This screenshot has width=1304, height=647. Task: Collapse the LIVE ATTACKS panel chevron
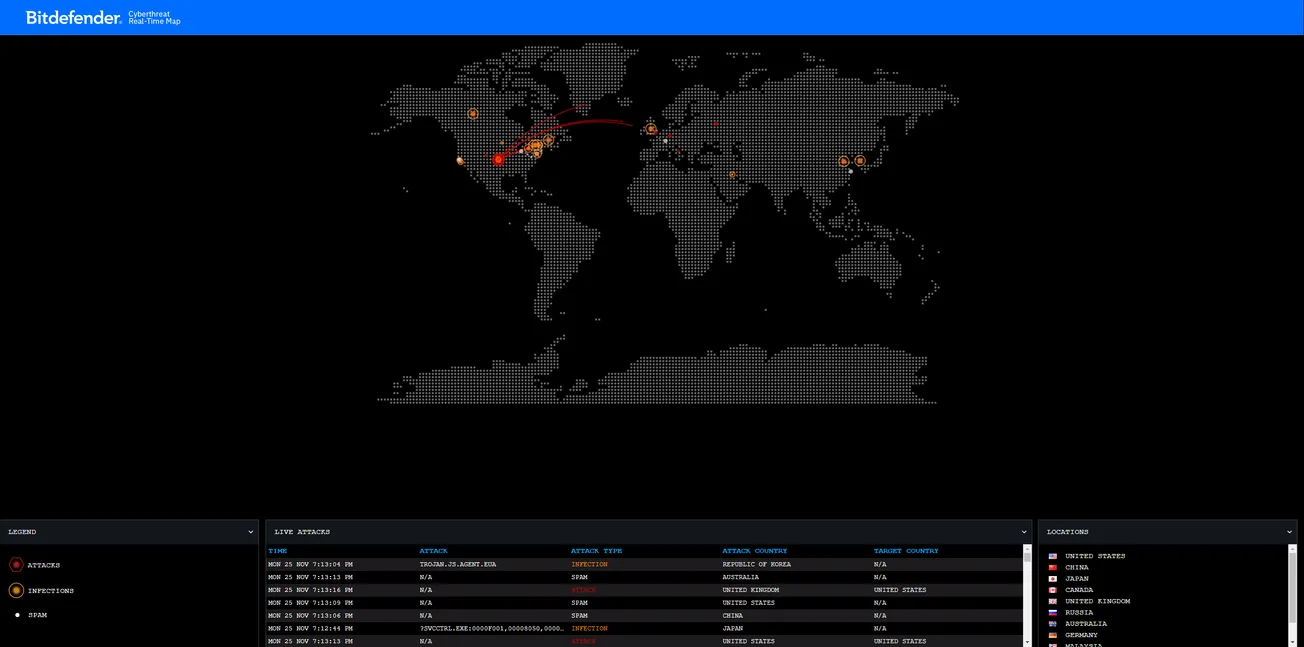click(1023, 531)
